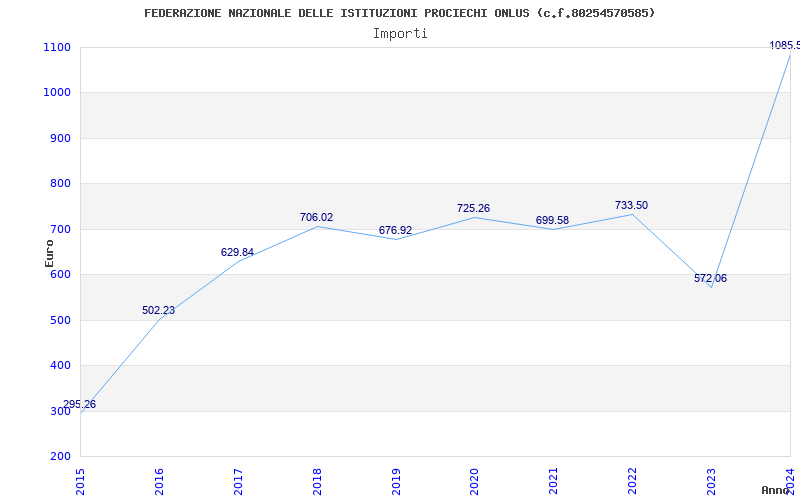Select the 700 y-axis tick label
The width and height of the screenshot is (800, 500).
pyautogui.click(x=60, y=229)
